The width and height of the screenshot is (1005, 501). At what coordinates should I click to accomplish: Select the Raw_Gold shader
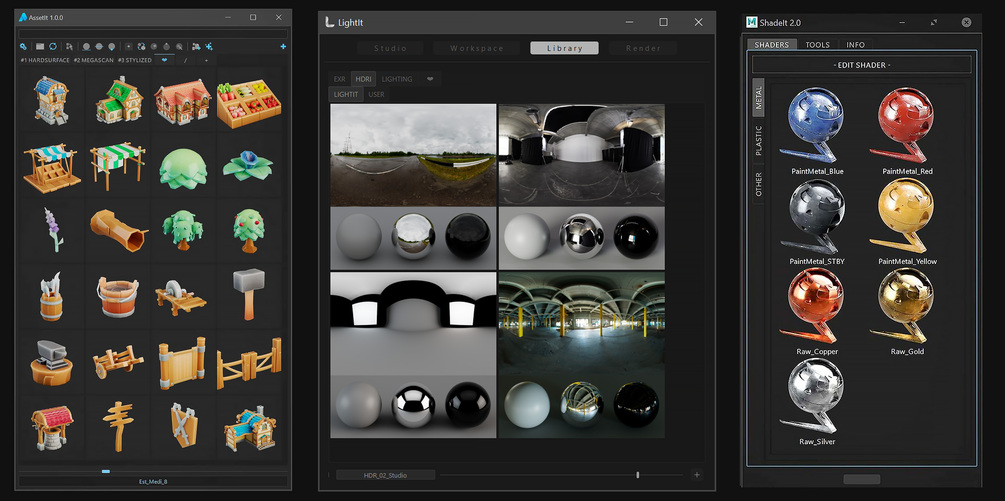click(x=906, y=311)
